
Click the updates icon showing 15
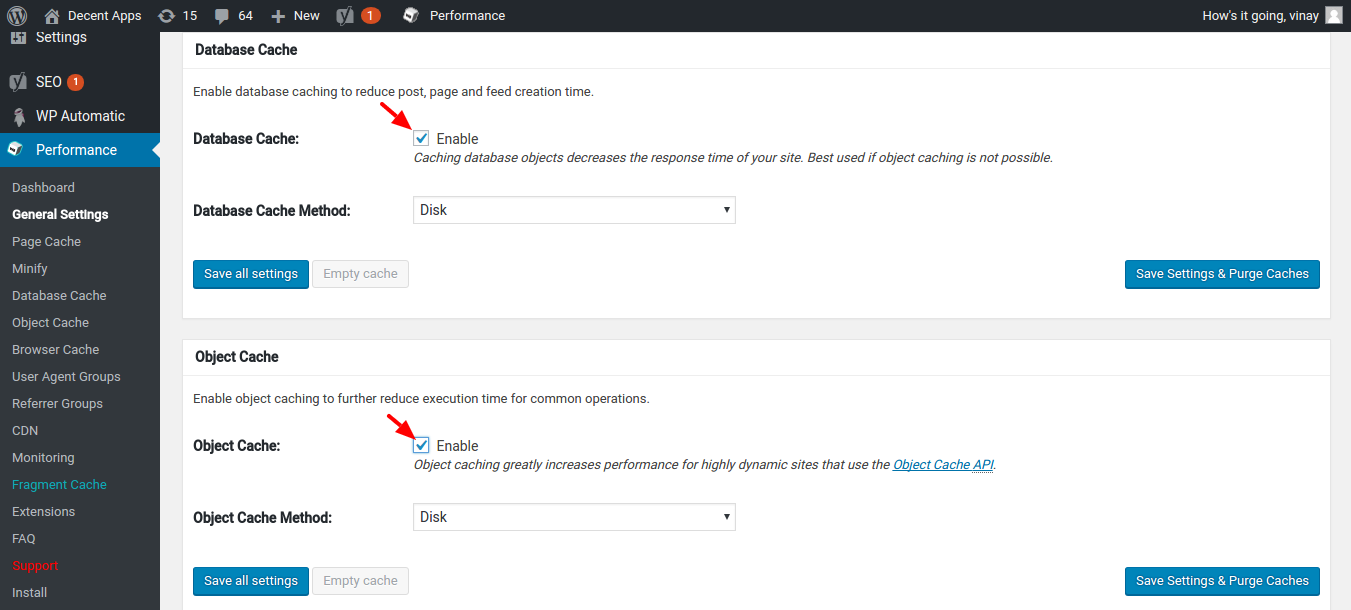click(166, 16)
